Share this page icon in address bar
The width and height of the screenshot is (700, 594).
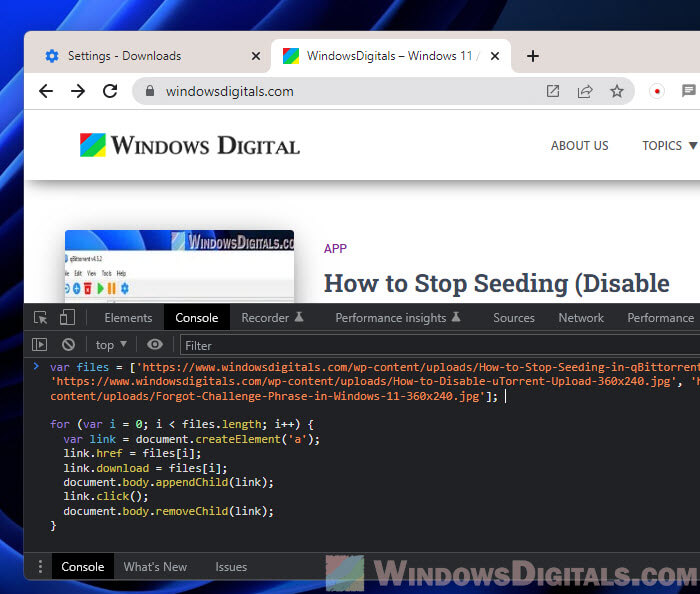point(585,91)
